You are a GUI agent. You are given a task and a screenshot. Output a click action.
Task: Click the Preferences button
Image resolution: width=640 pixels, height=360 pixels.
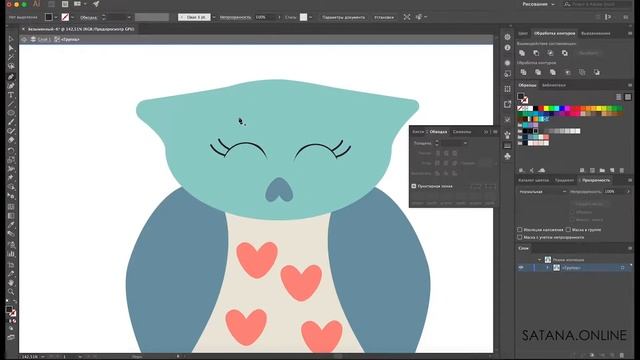[x=384, y=17]
